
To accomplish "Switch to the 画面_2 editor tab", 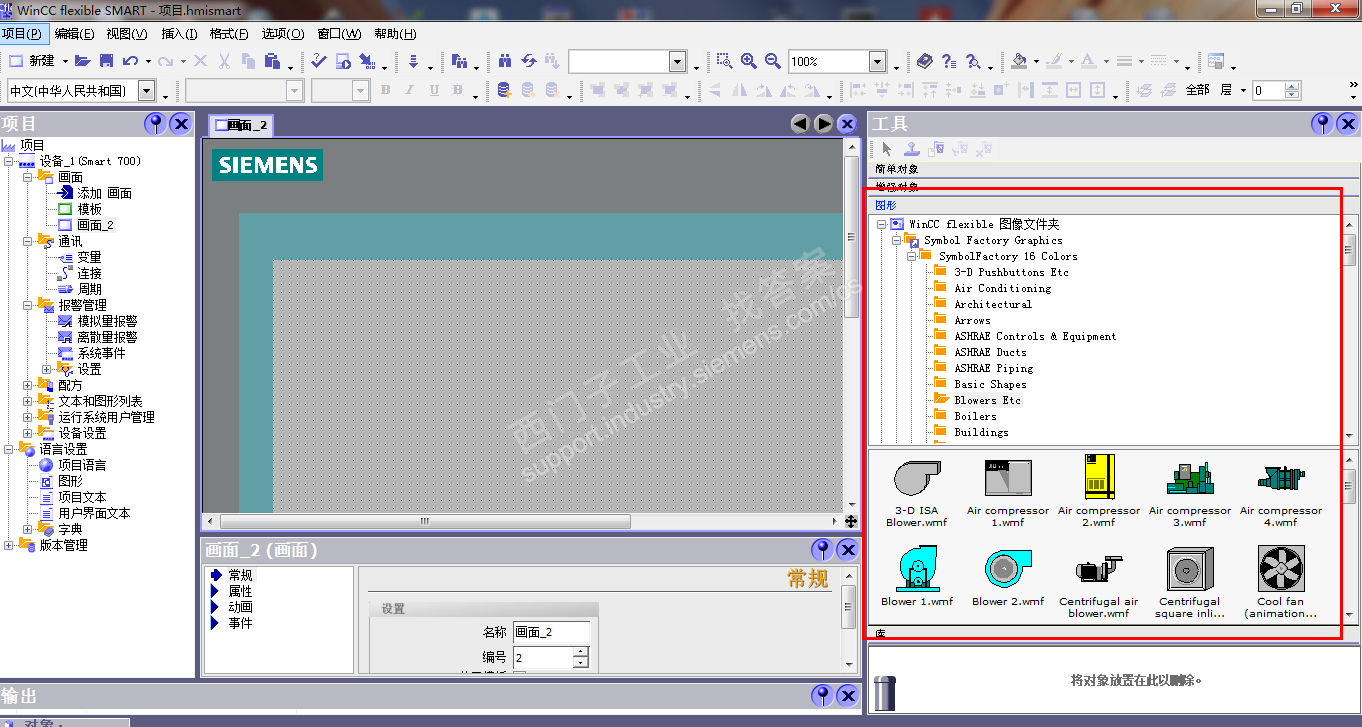I will pos(241,125).
